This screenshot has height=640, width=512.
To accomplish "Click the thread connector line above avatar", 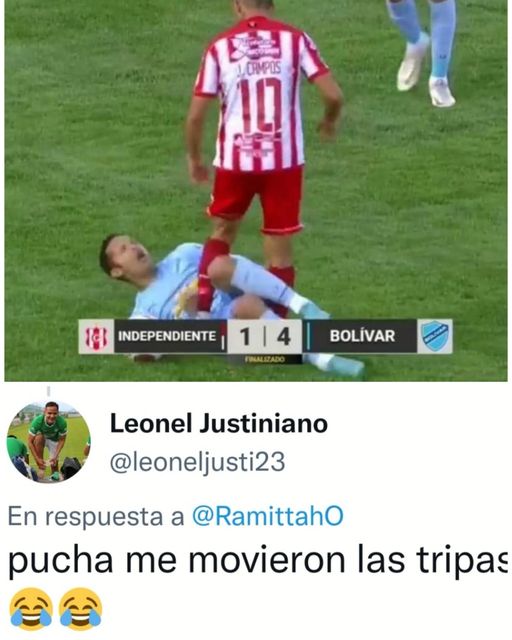I will (49, 391).
